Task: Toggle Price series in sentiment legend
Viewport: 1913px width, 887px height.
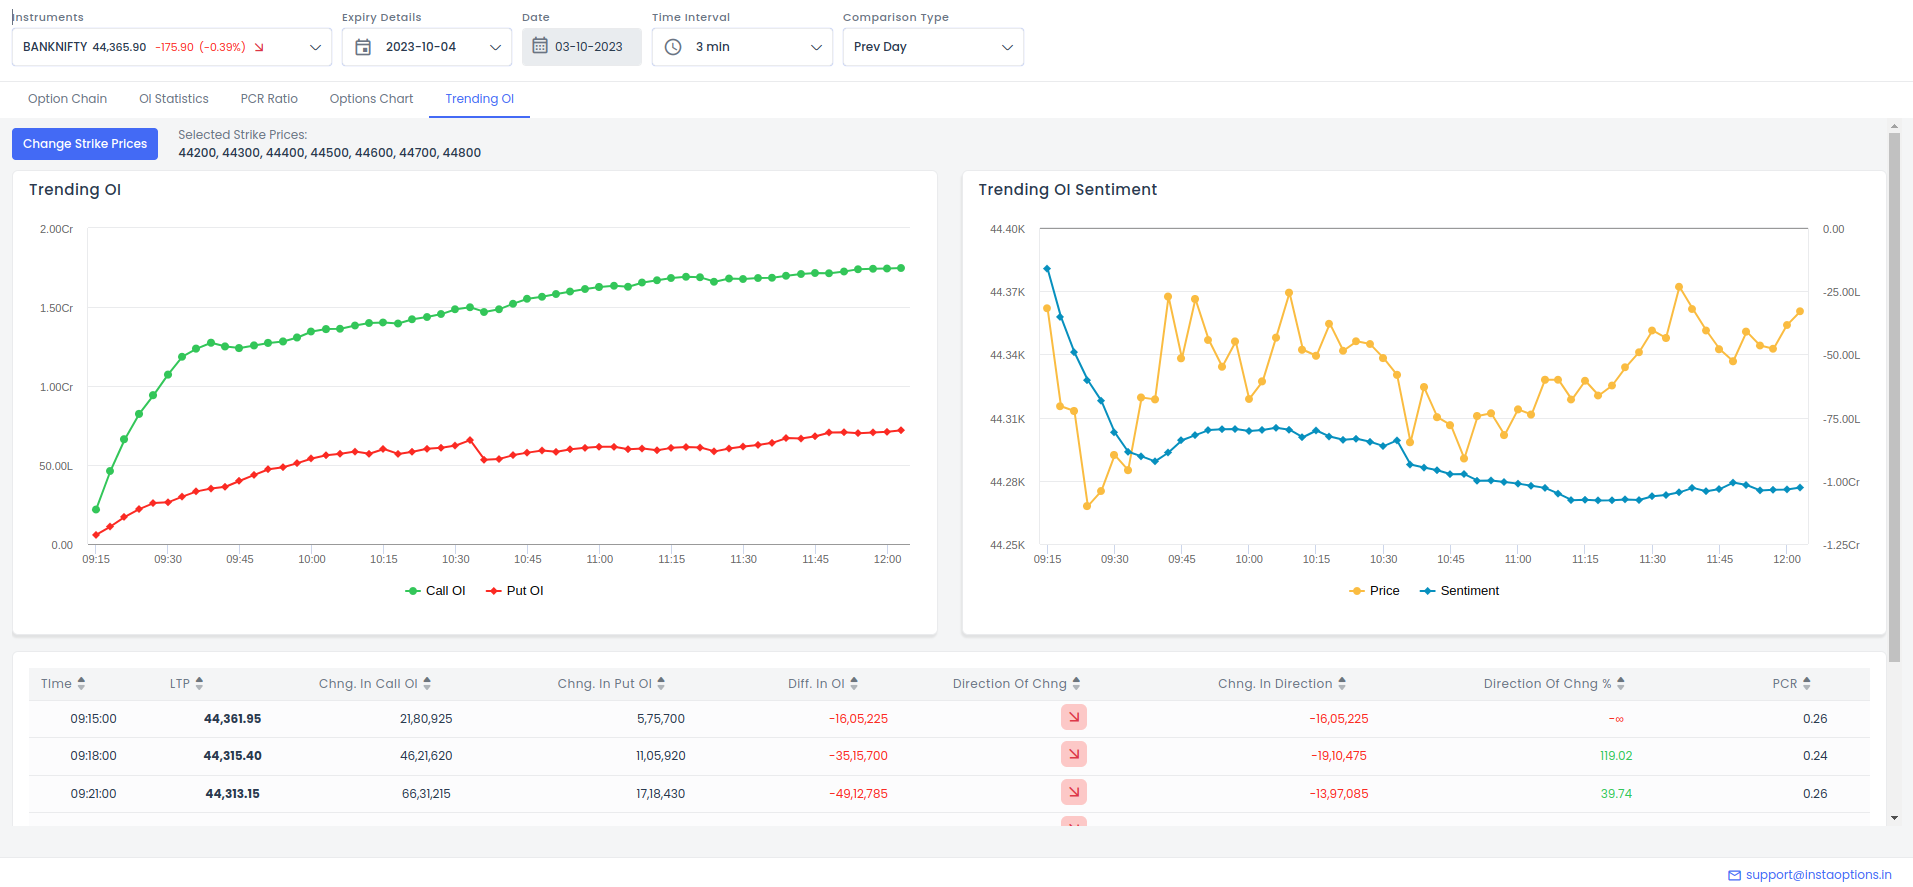Action: pos(1374,591)
